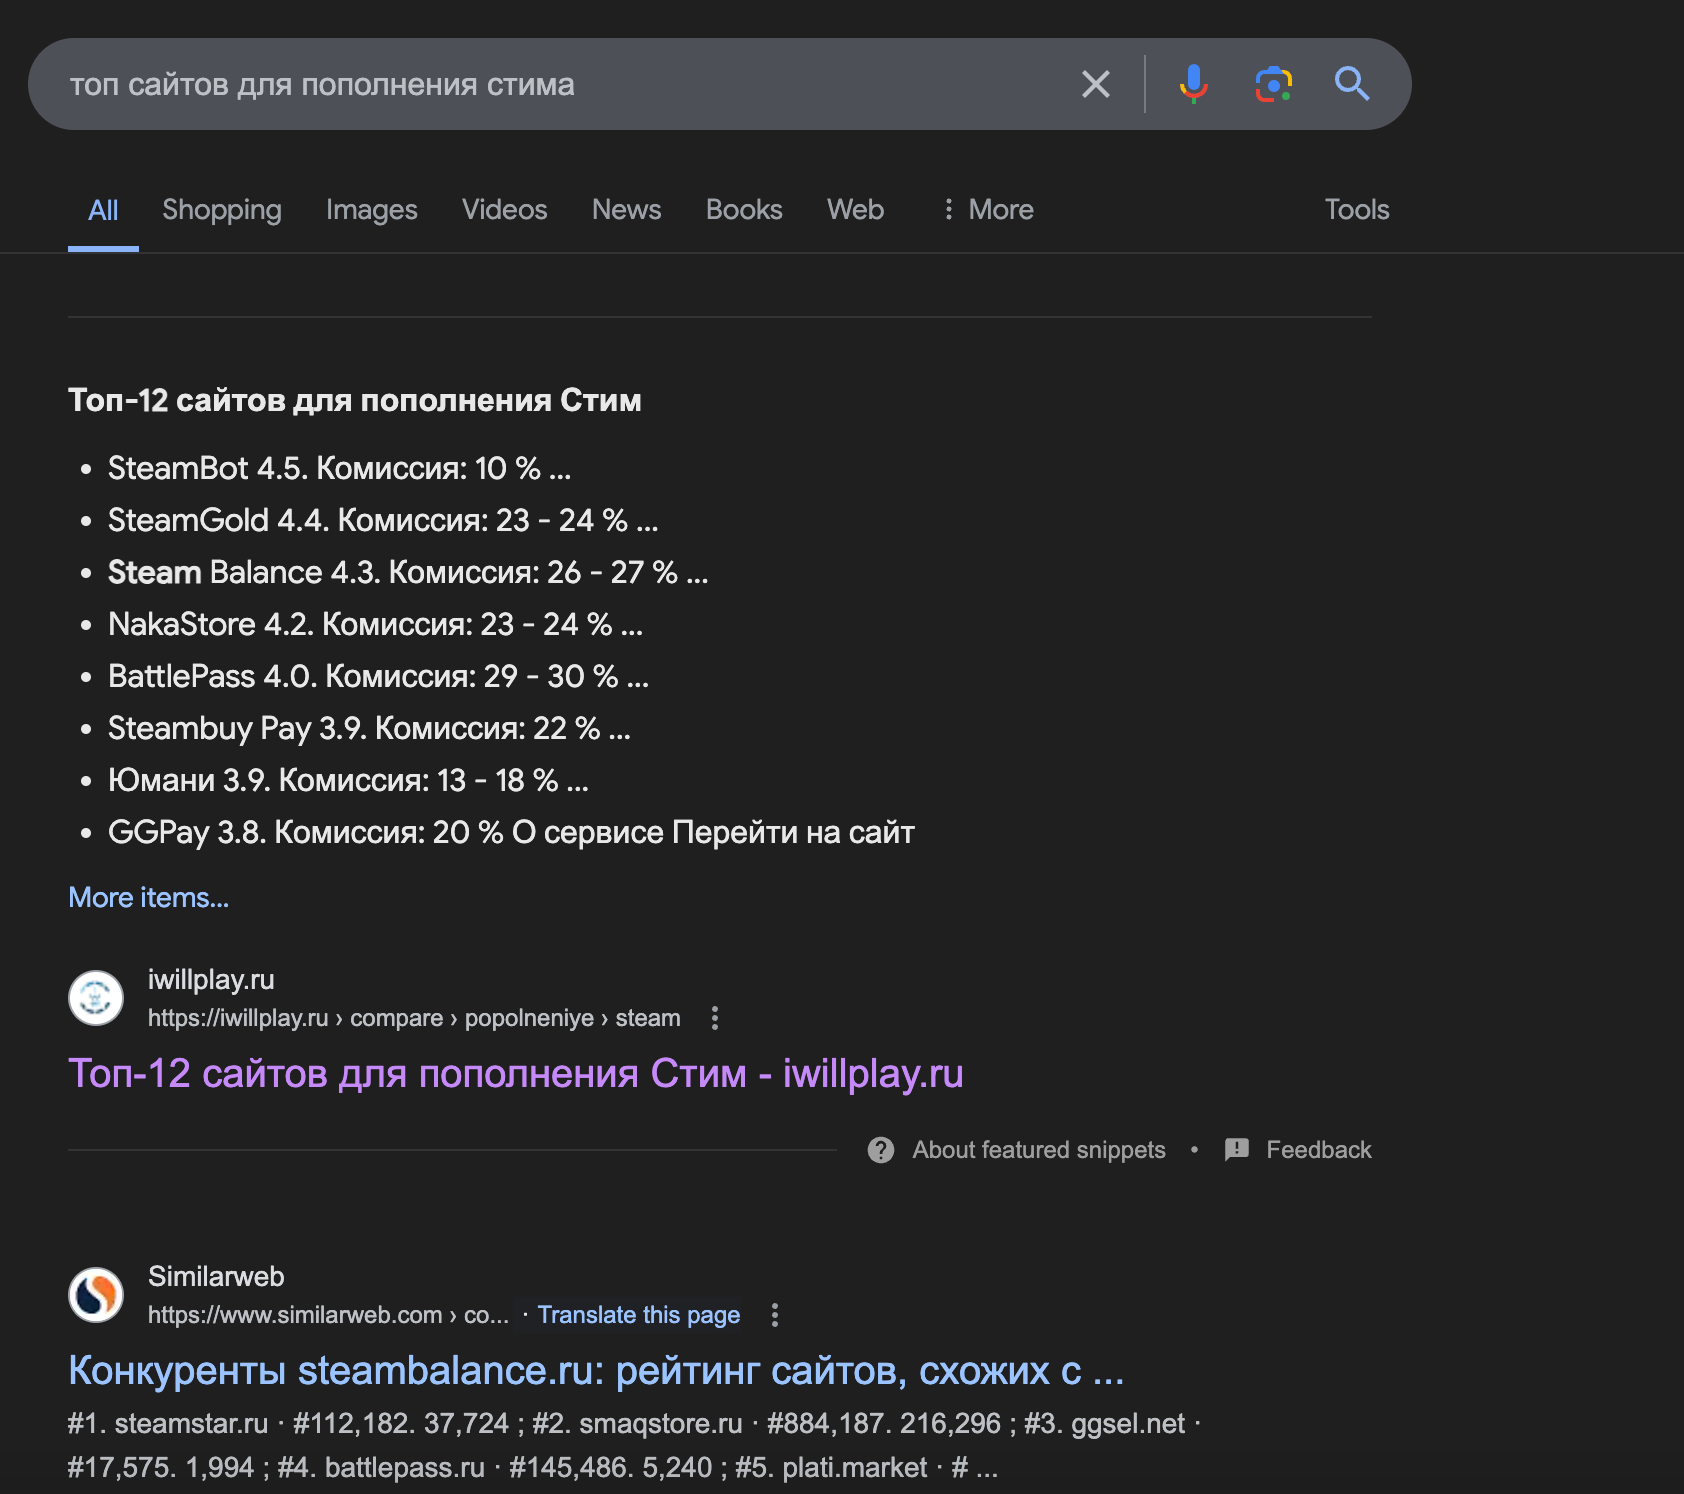Image resolution: width=1684 pixels, height=1494 pixels.
Task: Click the NakaStore 4.2 list item
Action: [x=375, y=624]
